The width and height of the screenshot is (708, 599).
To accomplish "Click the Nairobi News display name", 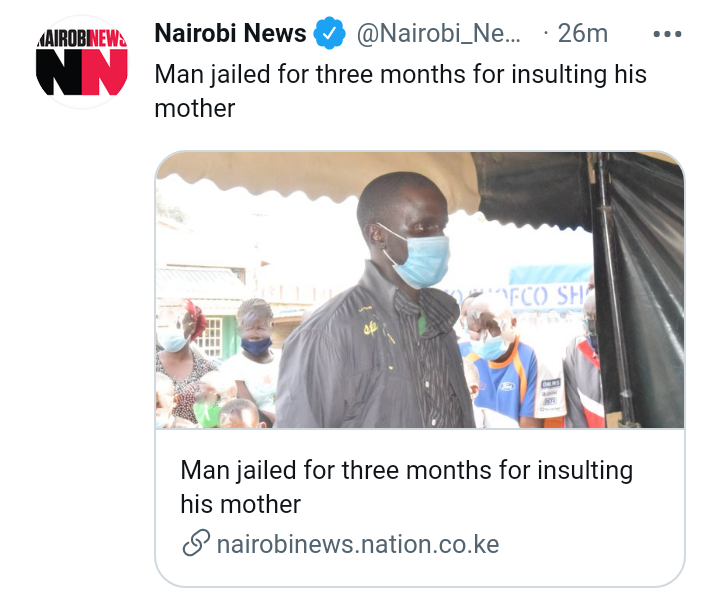I will (230, 33).
